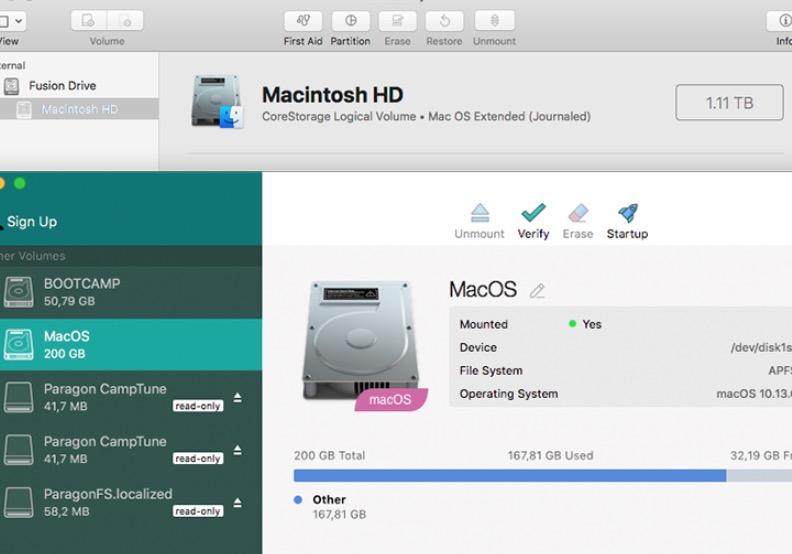Select the BOOTCAMP volume in list
Screen dimensions: 792x554
coord(131,292)
